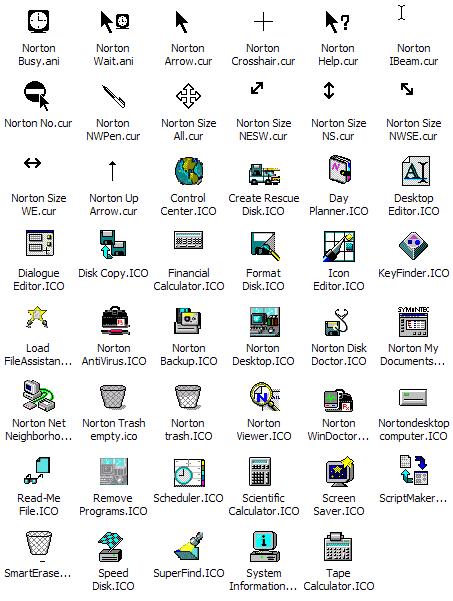
Task: Click the Scheduler.ICO clock icon
Action: (x=189, y=473)
